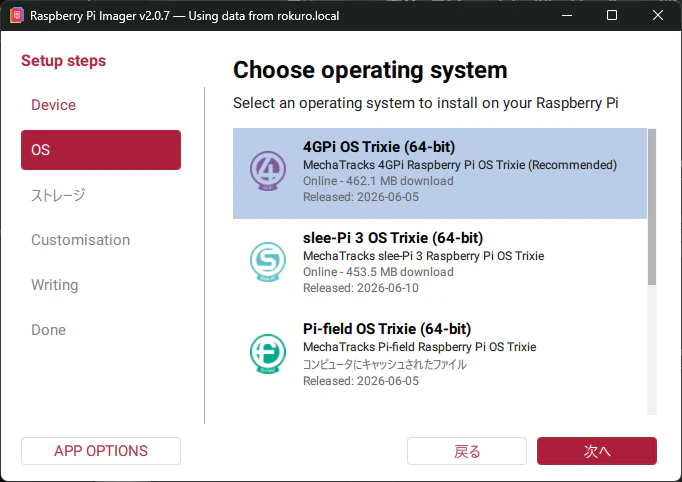Click the 次へ next button
Screen dimensions: 682x482
(x=597, y=451)
